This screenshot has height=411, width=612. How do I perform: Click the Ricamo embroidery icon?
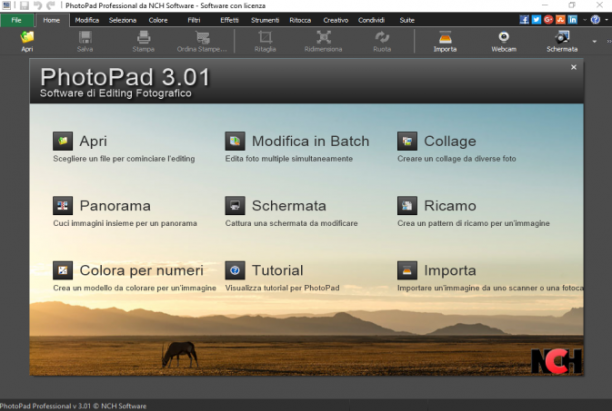pos(407,205)
